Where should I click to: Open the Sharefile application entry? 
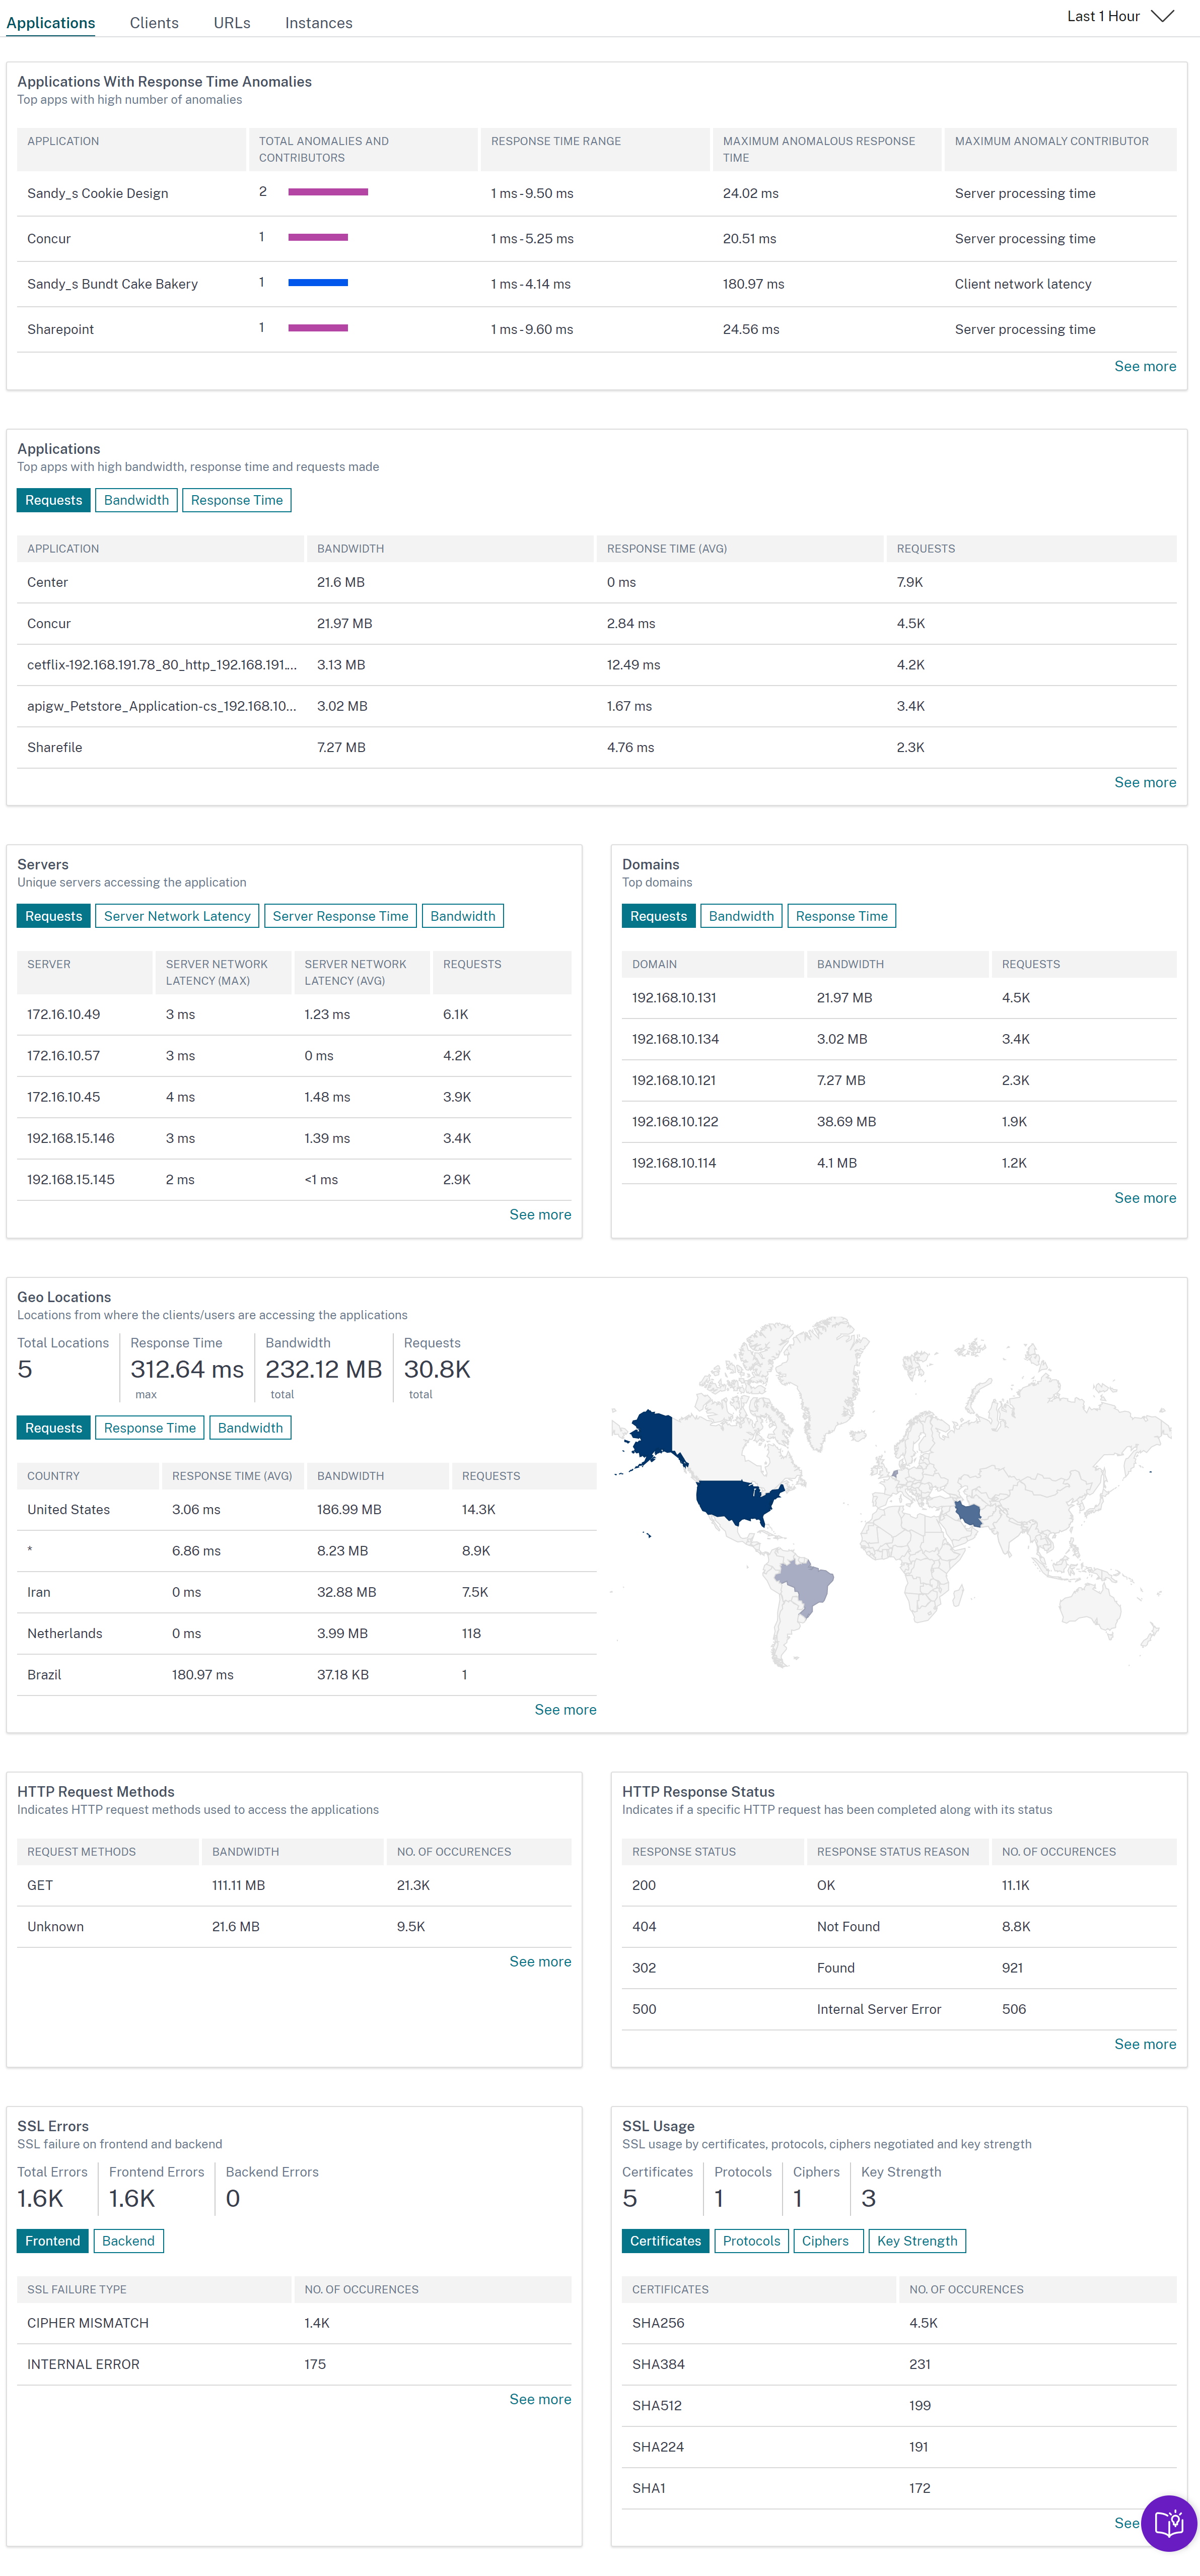(x=596, y=748)
